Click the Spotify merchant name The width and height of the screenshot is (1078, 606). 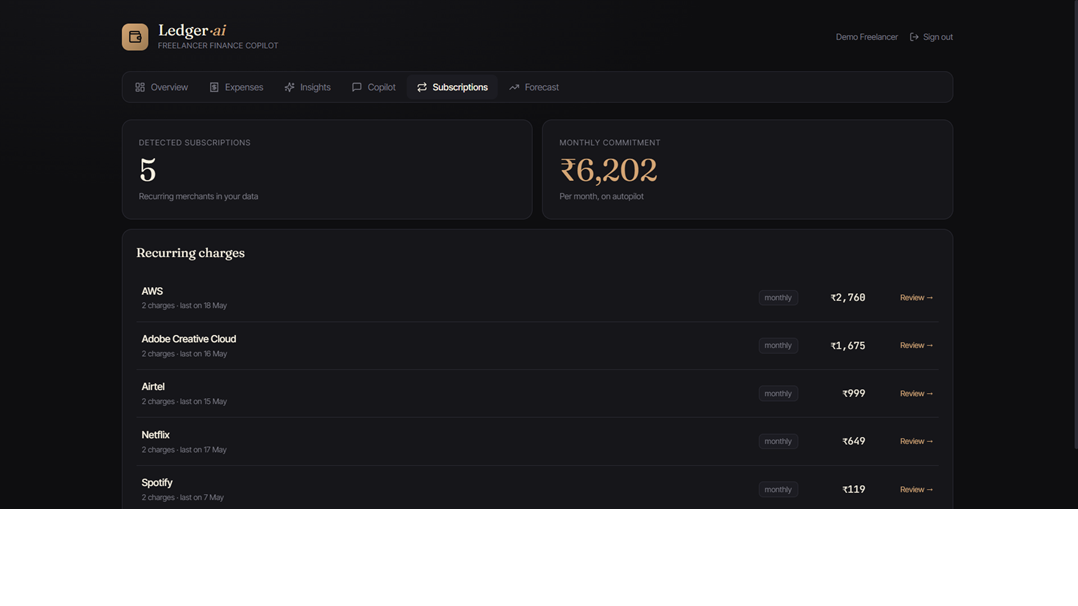pos(157,482)
